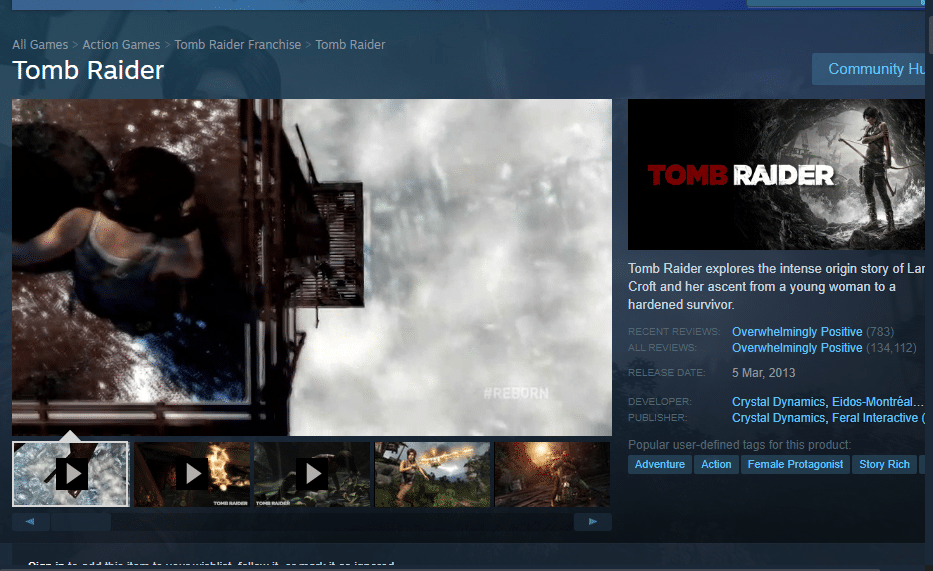
Task: Select the Story Rich tag
Action: [884, 465]
